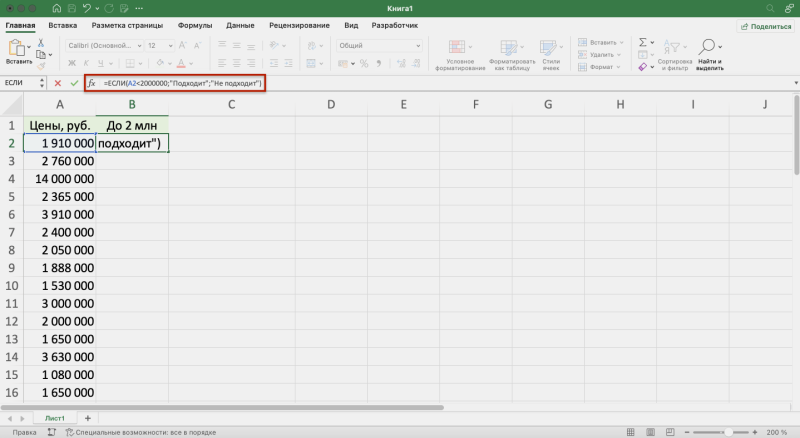Switch to Page Layout view in status bar
The width and height of the screenshot is (800, 438).
651,432
